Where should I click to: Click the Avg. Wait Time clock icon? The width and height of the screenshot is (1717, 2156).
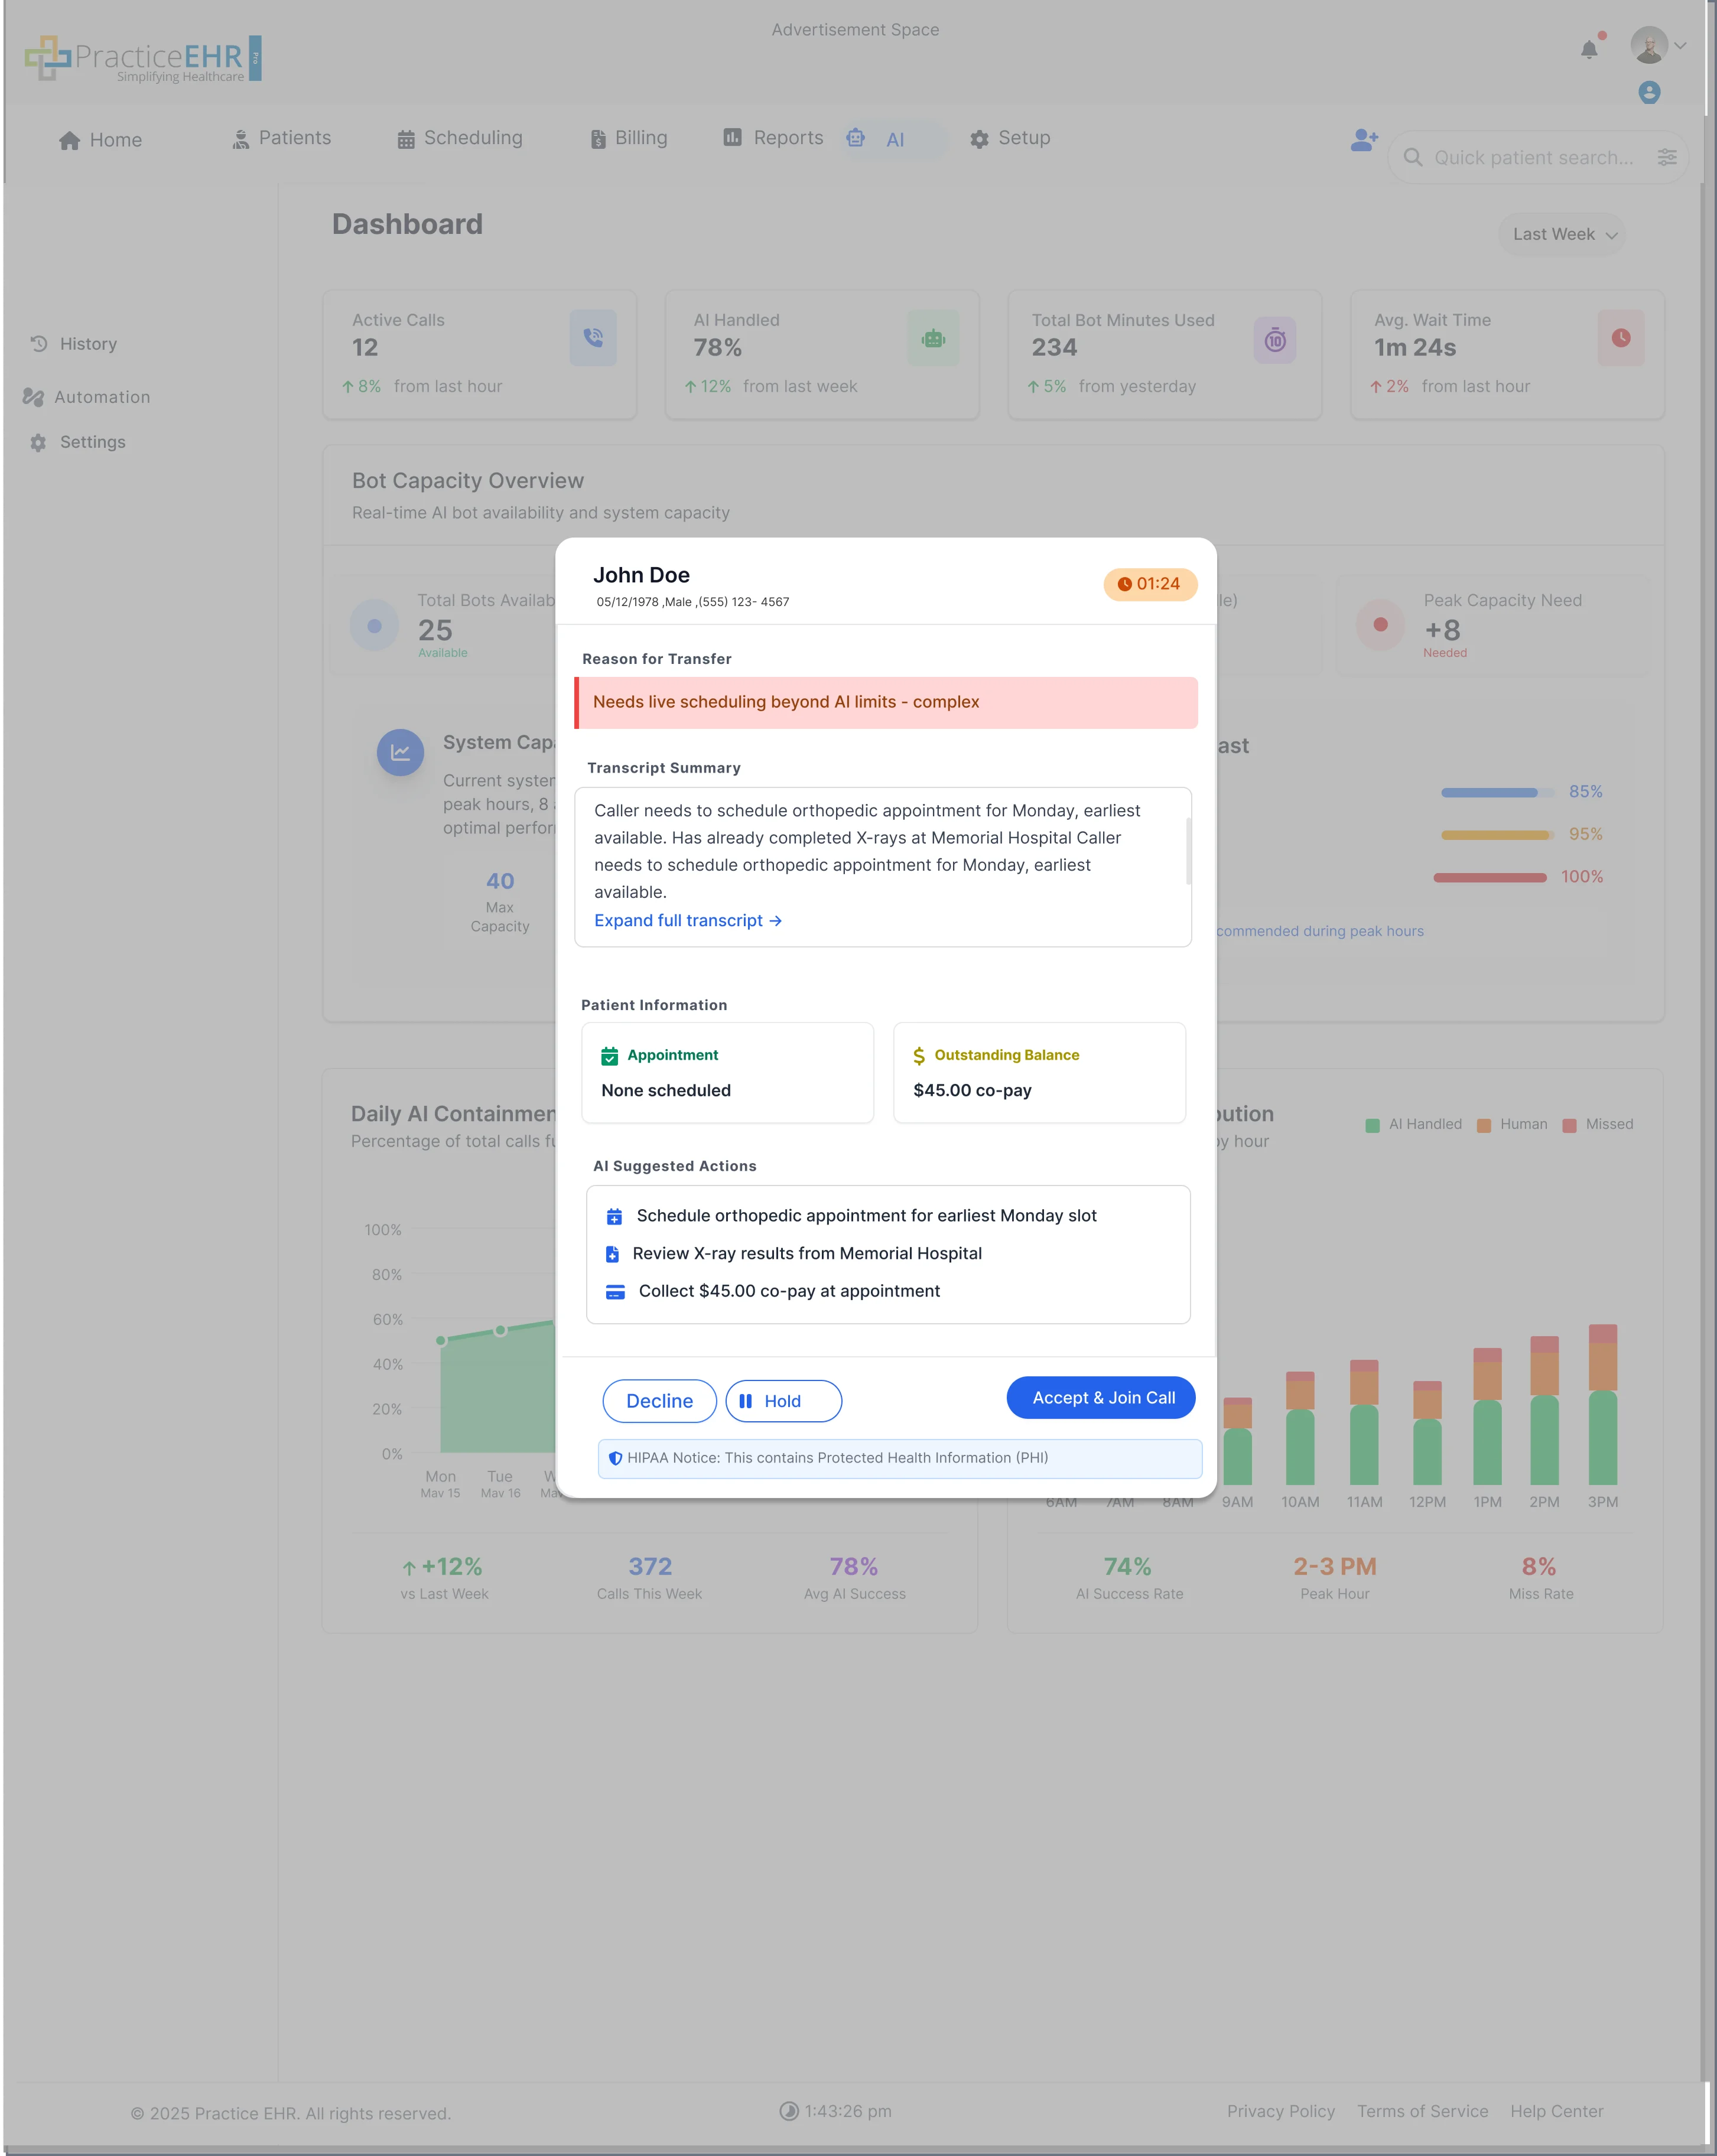click(1620, 338)
